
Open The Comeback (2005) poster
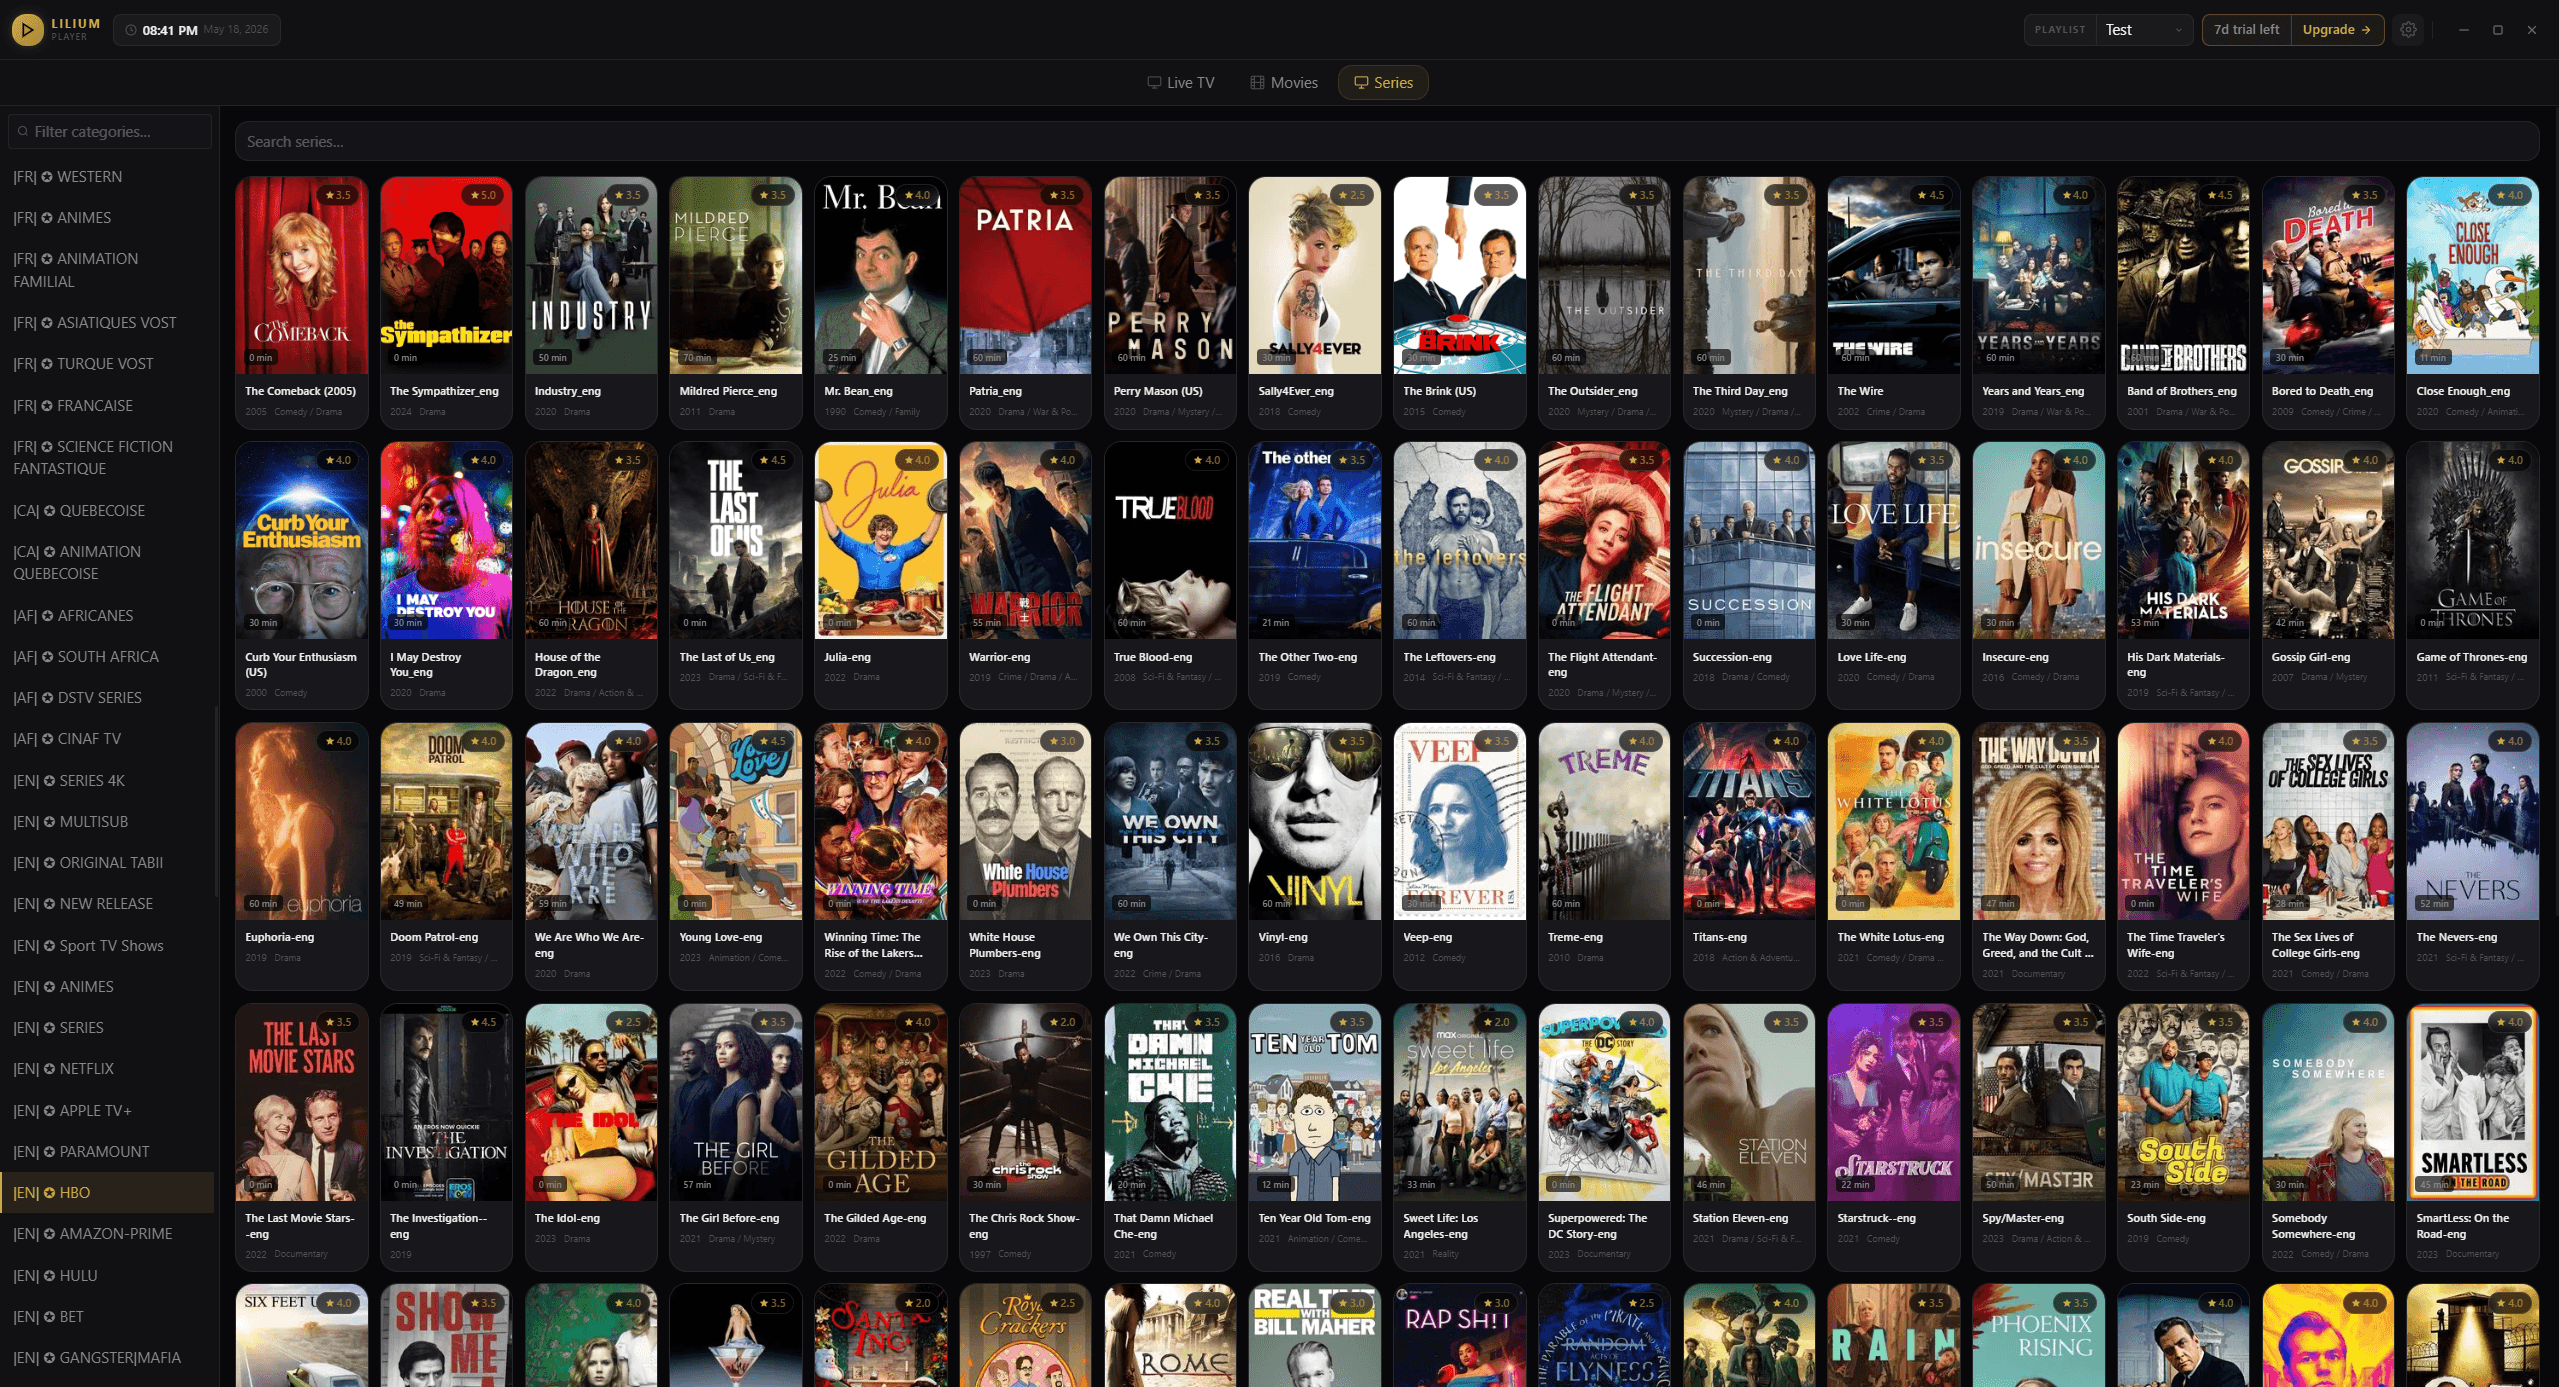pos(301,275)
